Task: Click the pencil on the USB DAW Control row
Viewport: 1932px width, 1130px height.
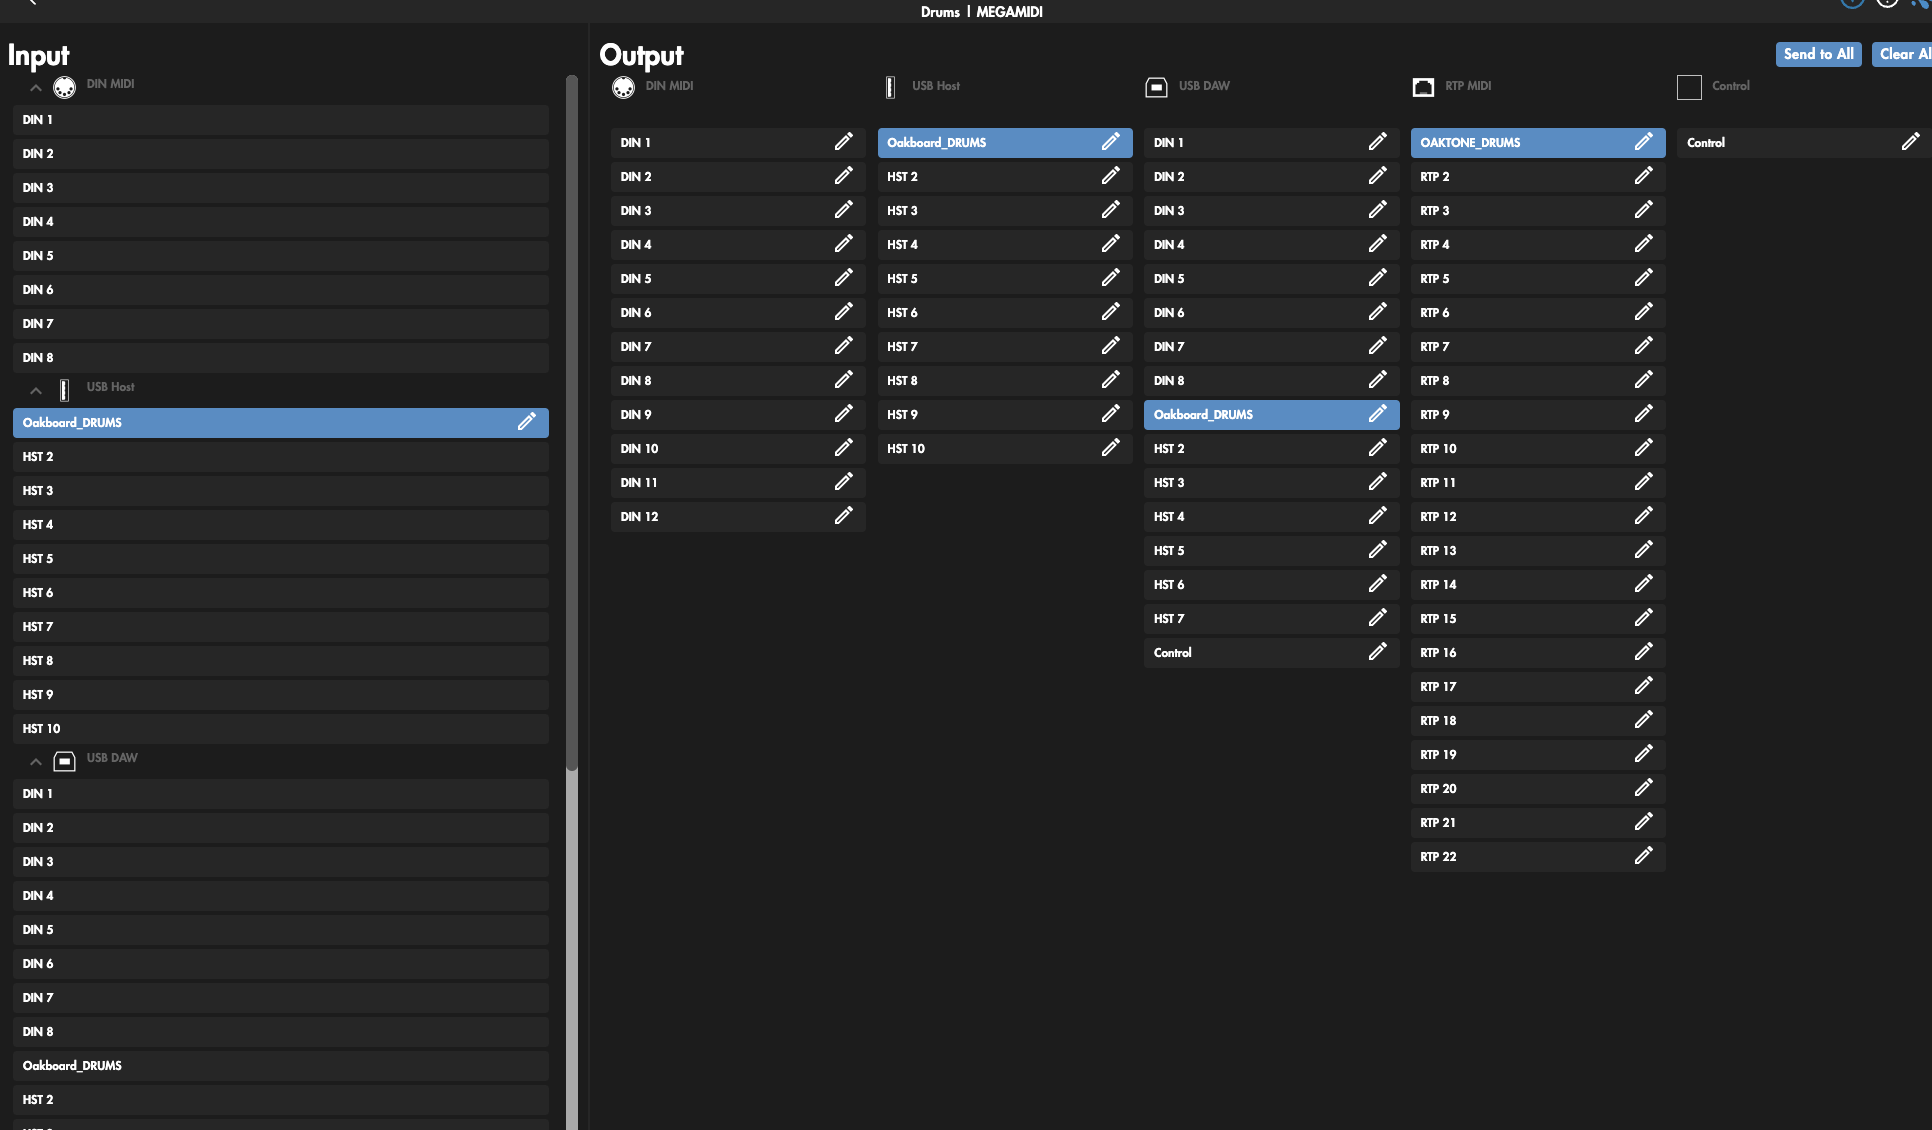Action: coord(1377,652)
